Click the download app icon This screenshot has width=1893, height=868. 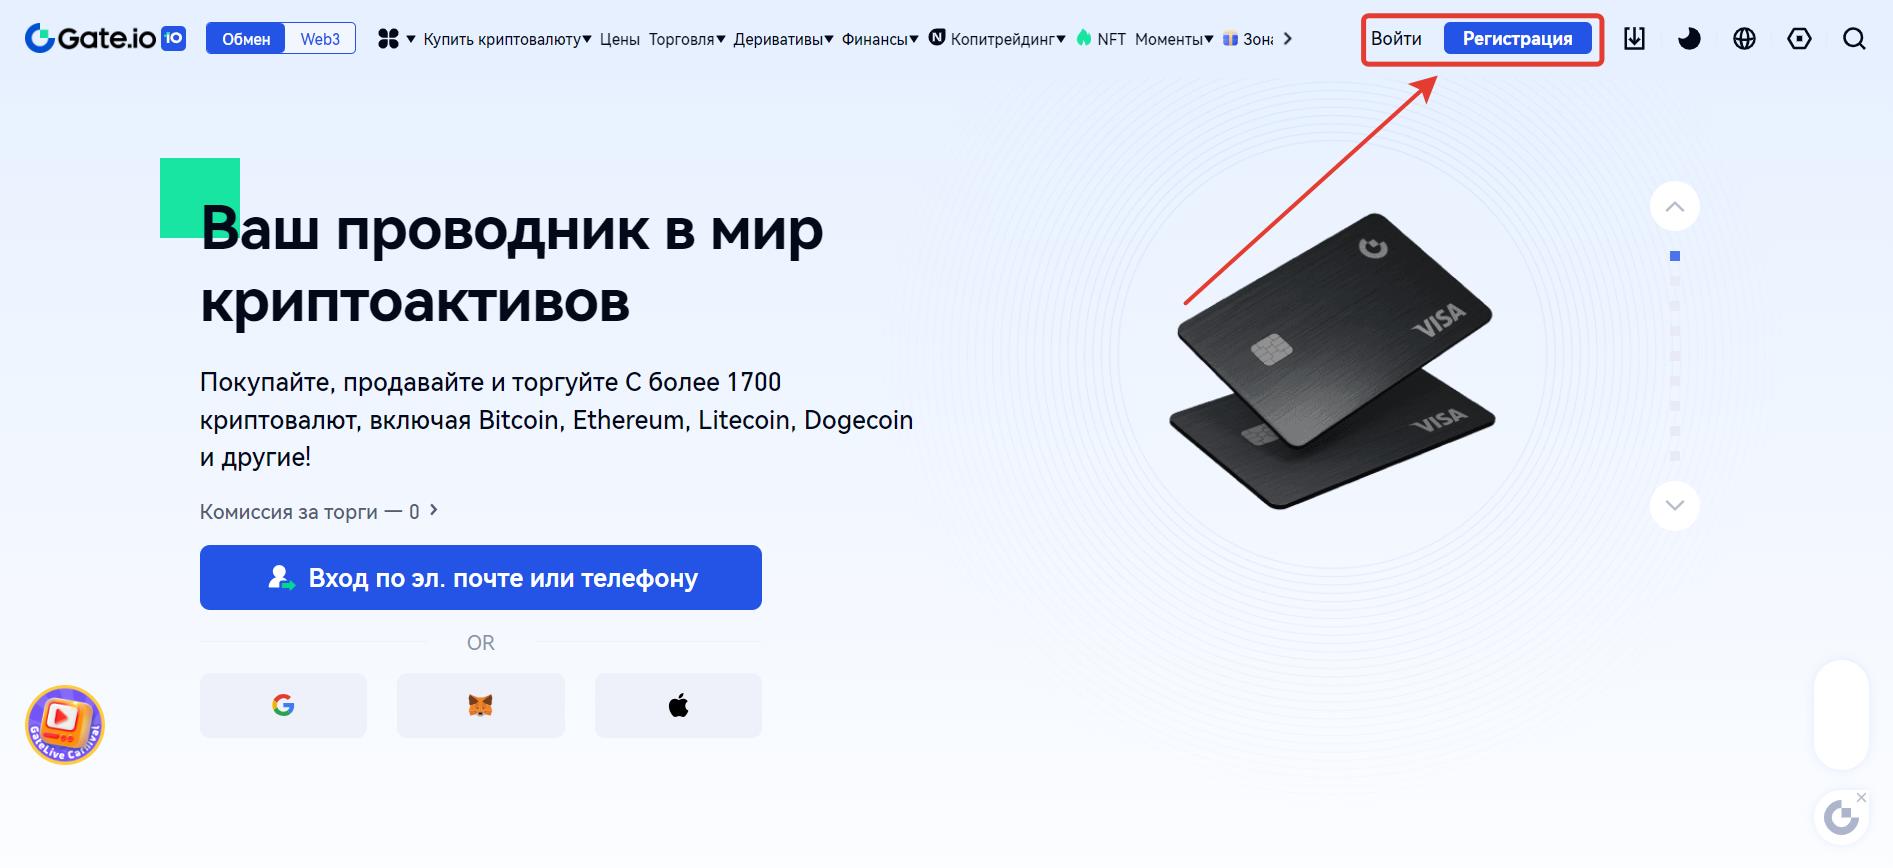coord(1634,39)
